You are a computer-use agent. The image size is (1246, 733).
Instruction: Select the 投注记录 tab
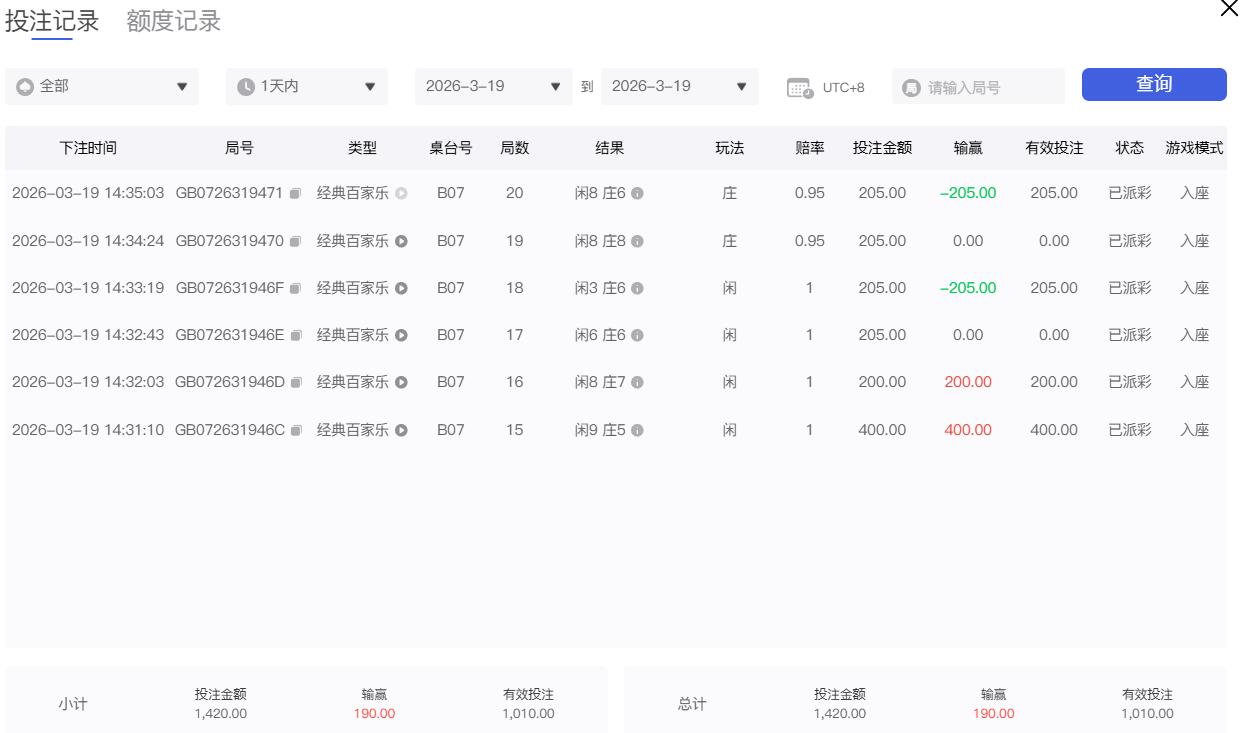tap(52, 22)
